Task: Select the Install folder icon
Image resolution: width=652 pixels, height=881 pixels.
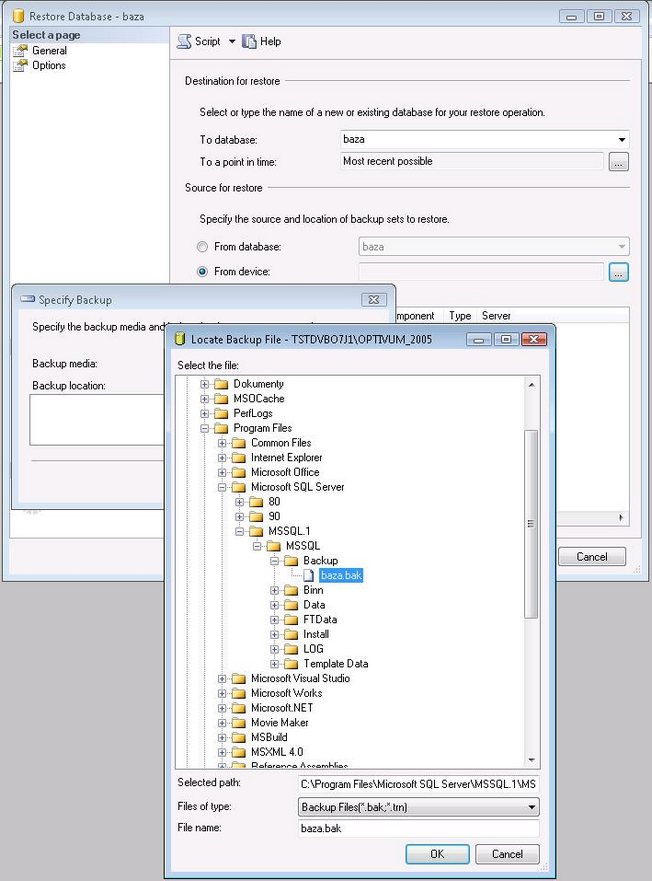Action: (x=291, y=634)
